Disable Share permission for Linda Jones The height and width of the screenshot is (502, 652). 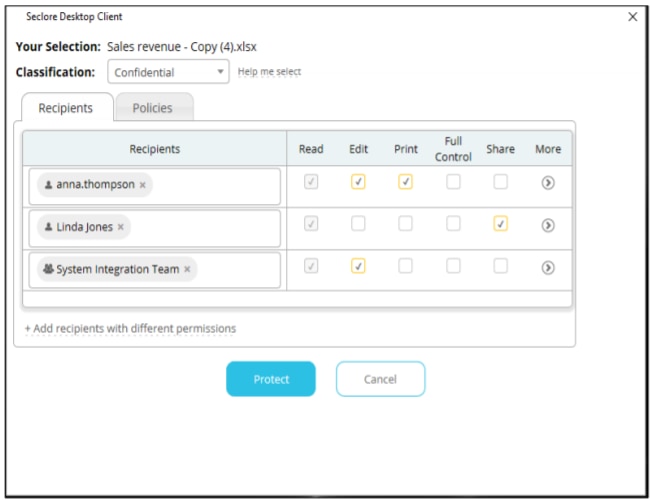500,224
